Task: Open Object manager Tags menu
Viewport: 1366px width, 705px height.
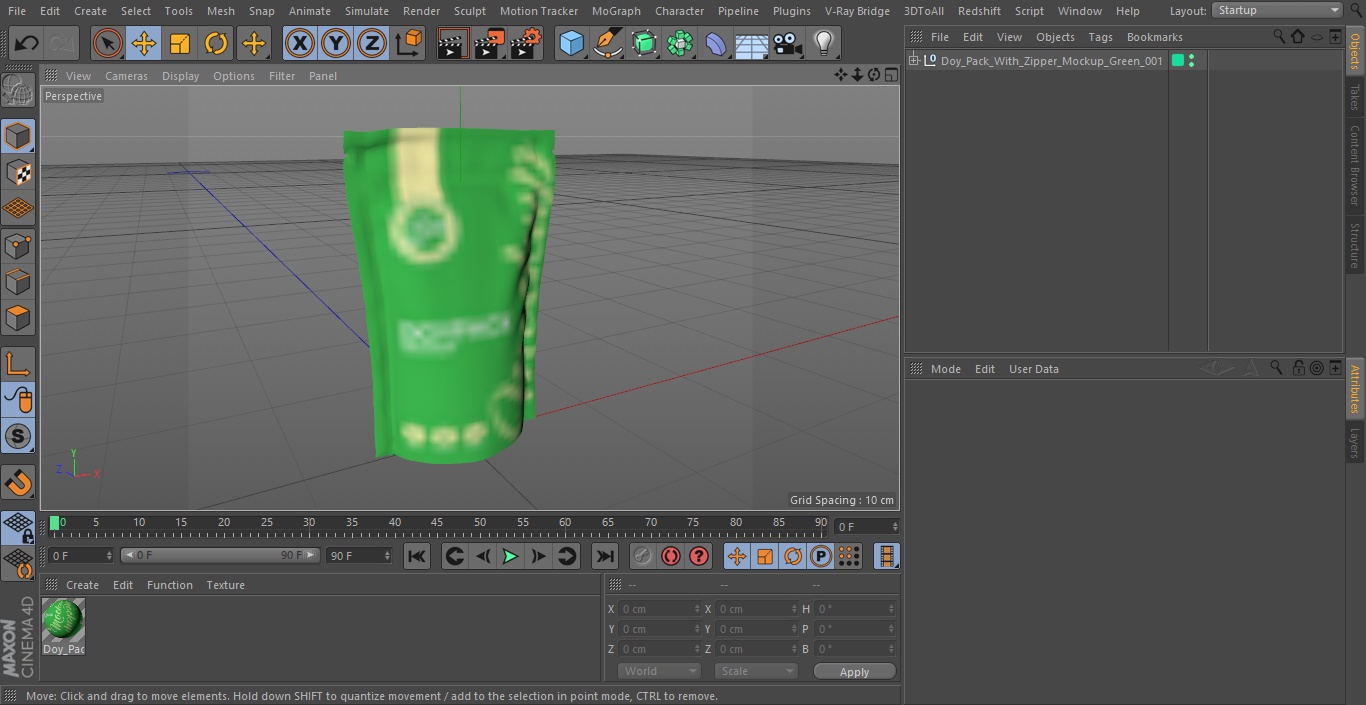Action: [1100, 37]
